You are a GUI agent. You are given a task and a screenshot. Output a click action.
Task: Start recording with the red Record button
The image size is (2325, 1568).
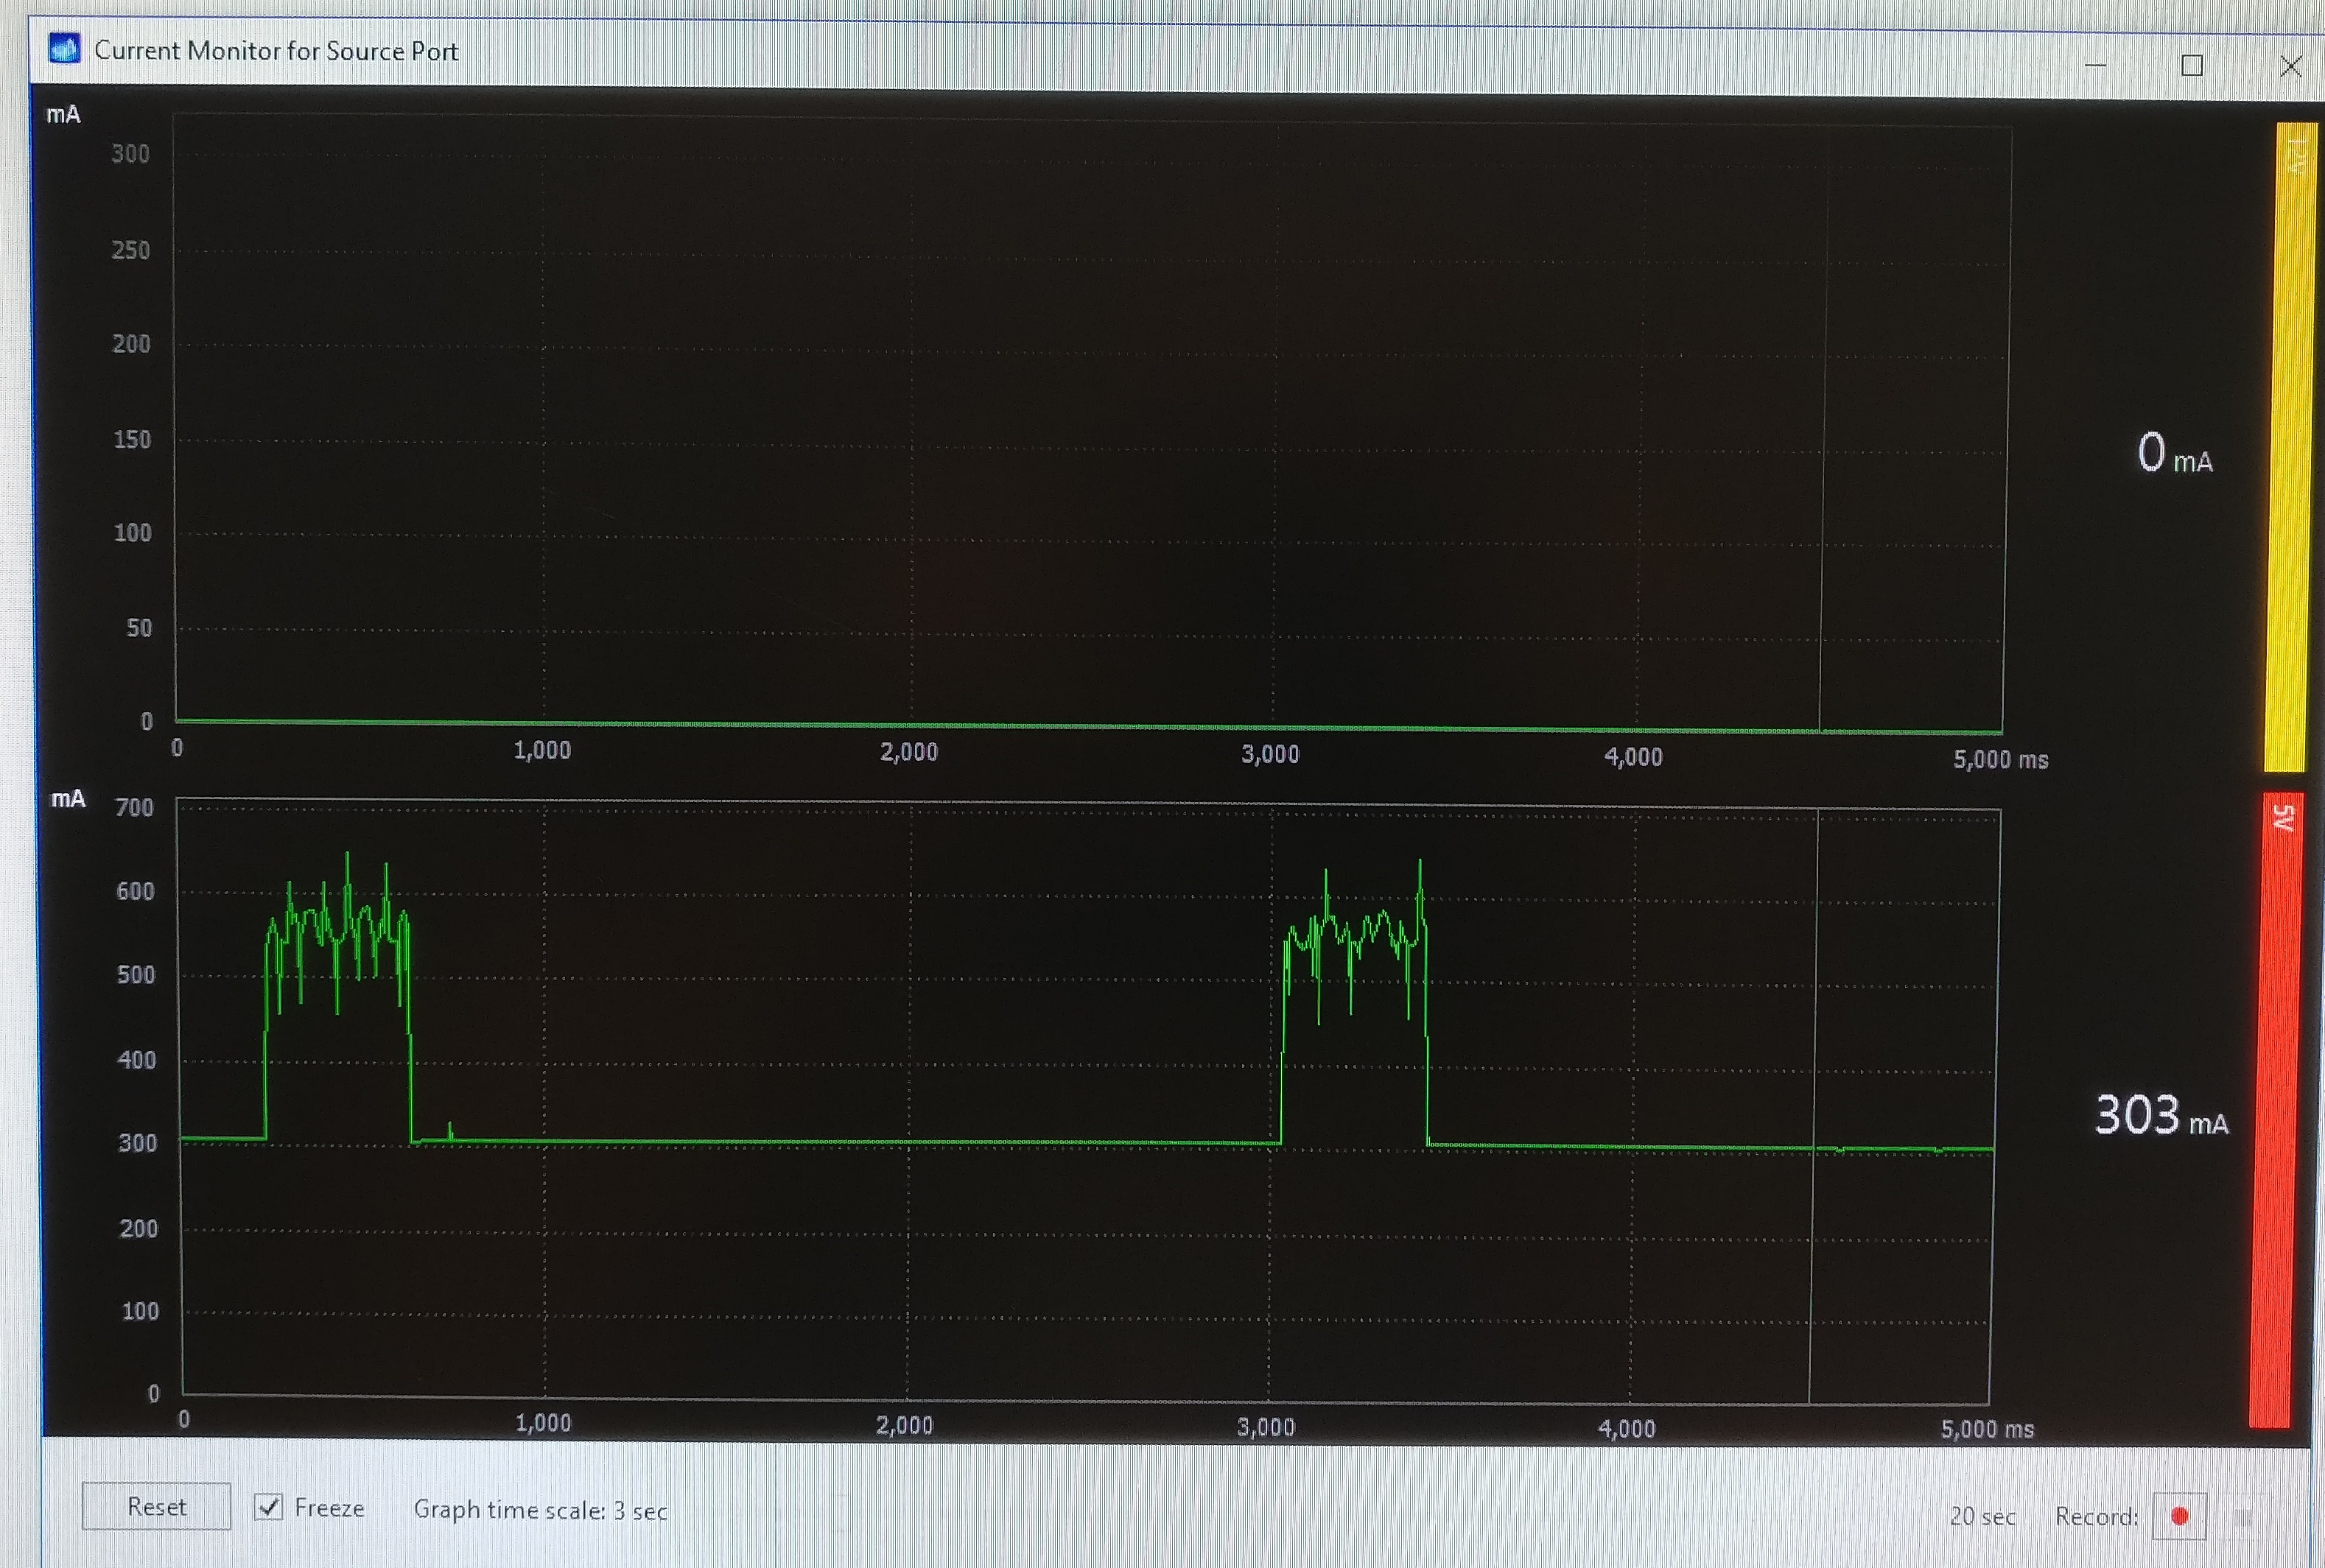click(2180, 1517)
